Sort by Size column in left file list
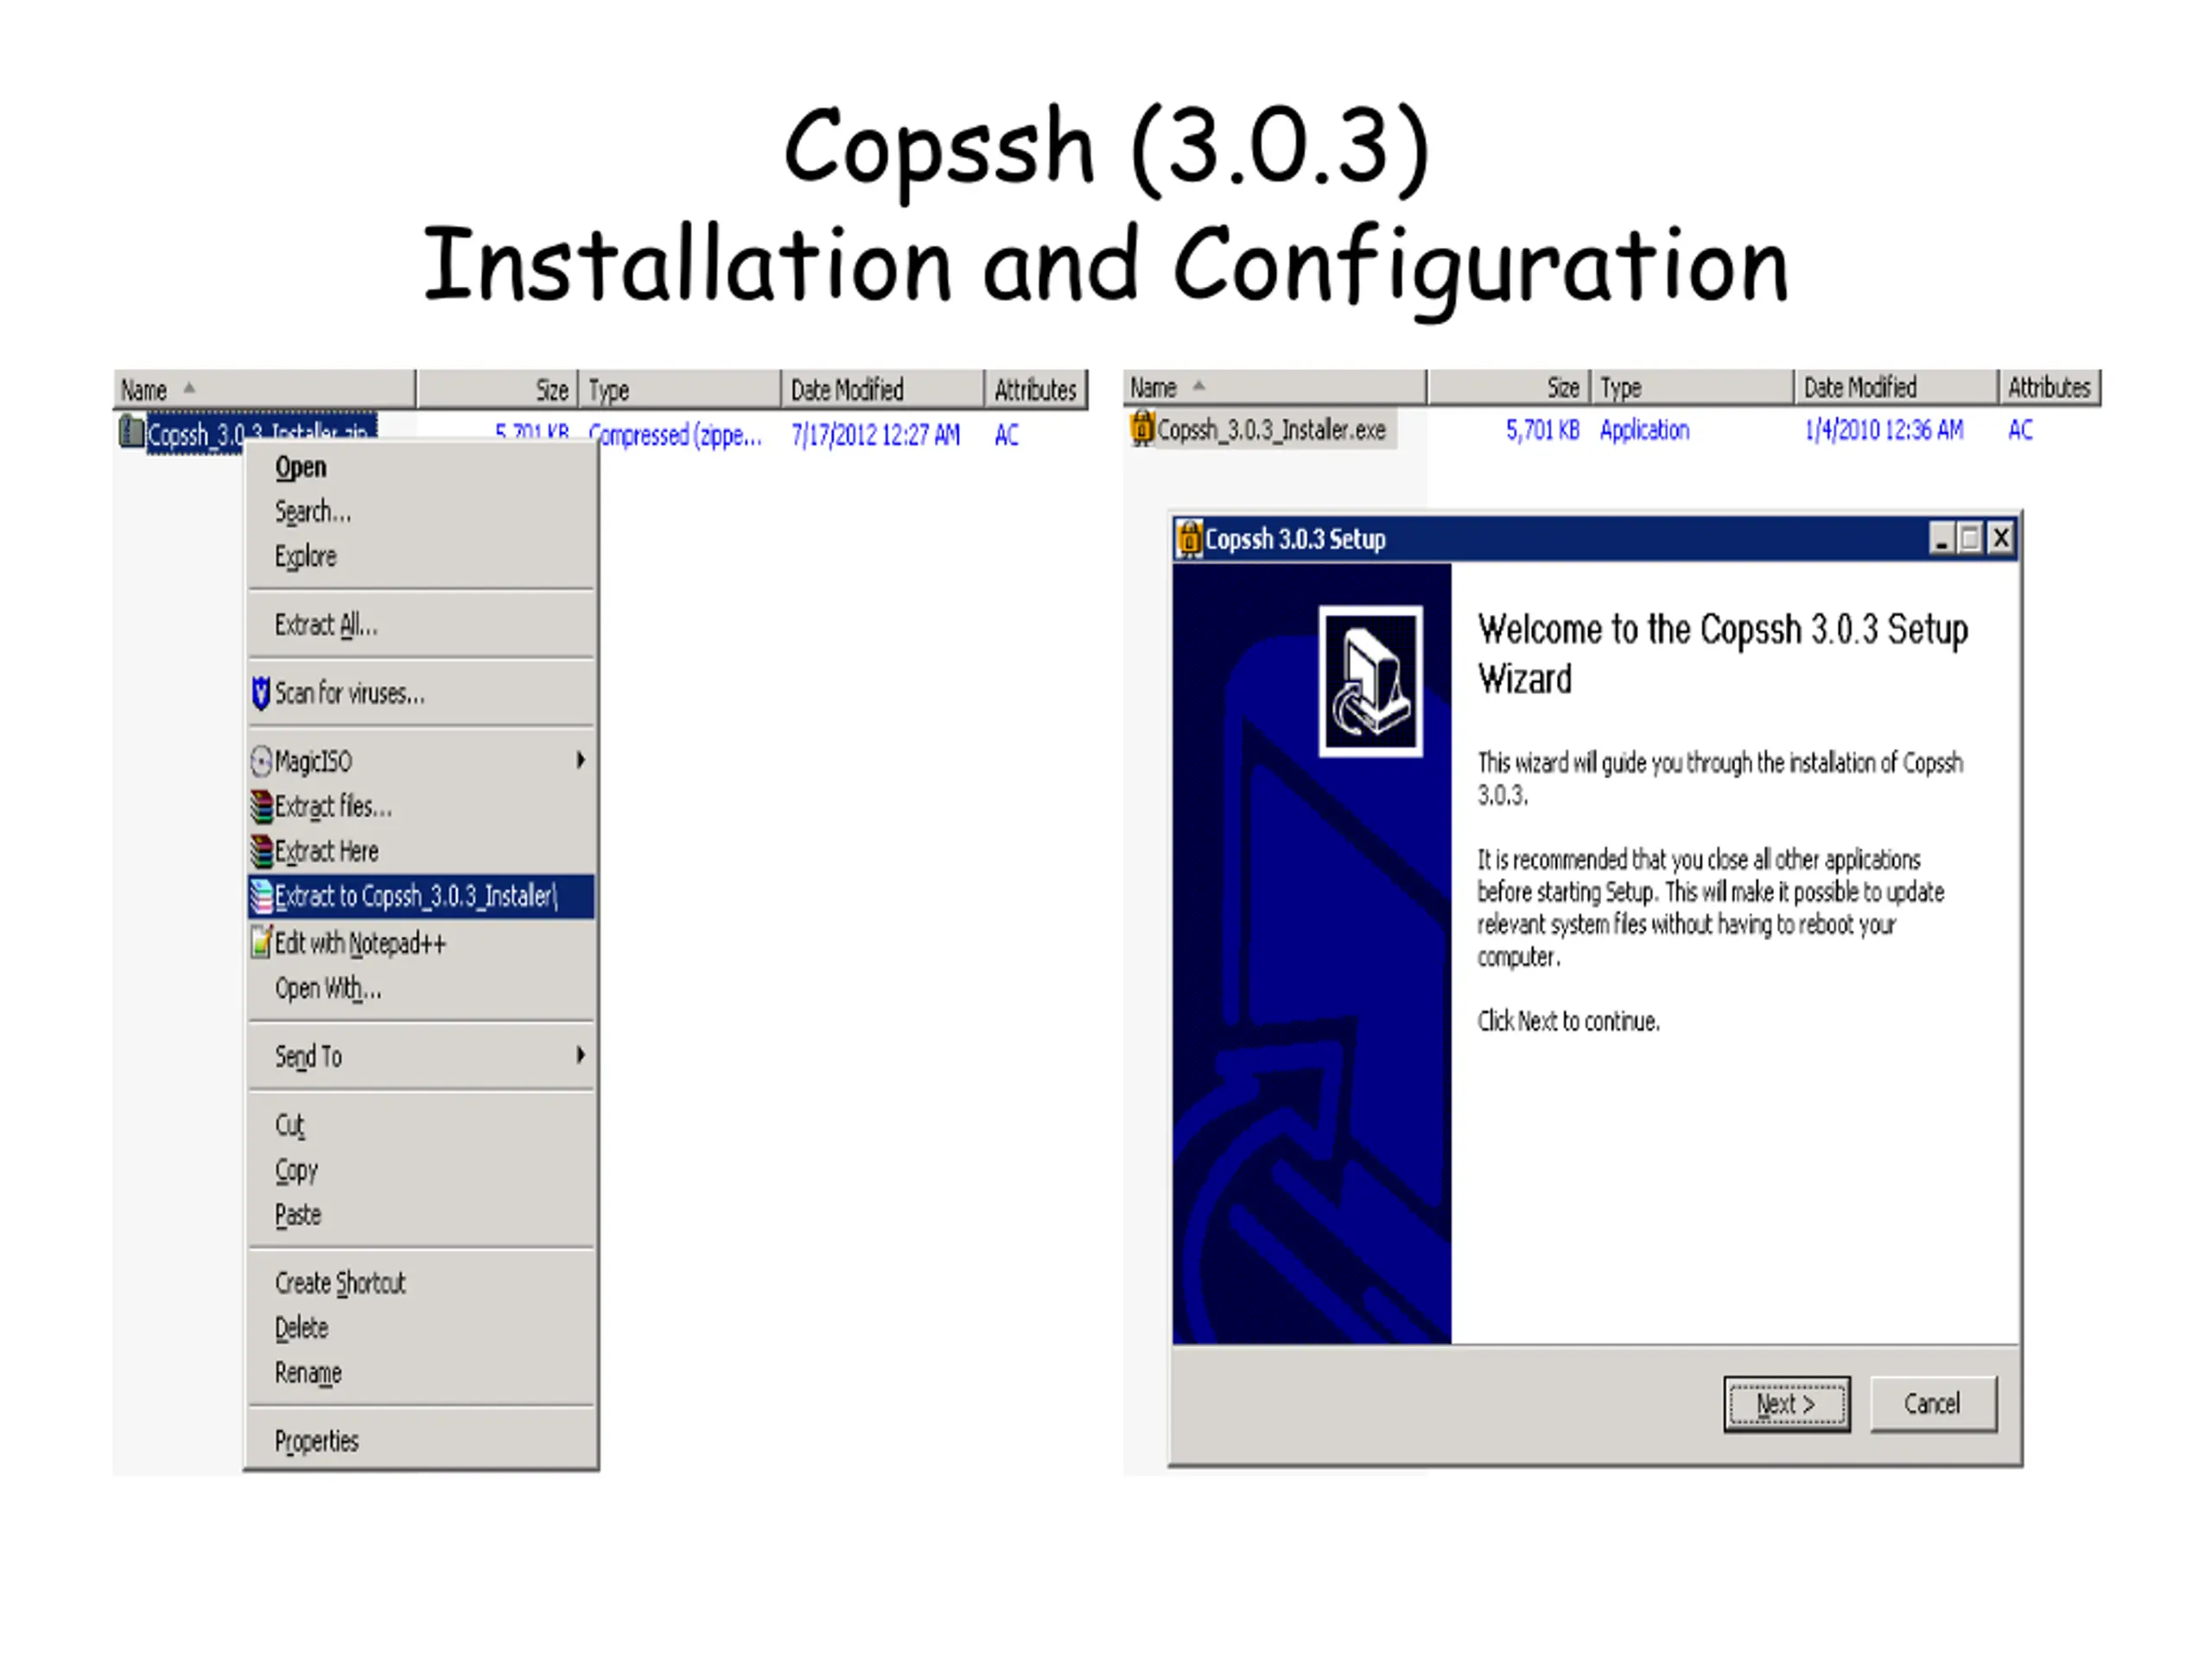Viewport: 2212px width, 1659px height. pyautogui.click(x=497, y=389)
